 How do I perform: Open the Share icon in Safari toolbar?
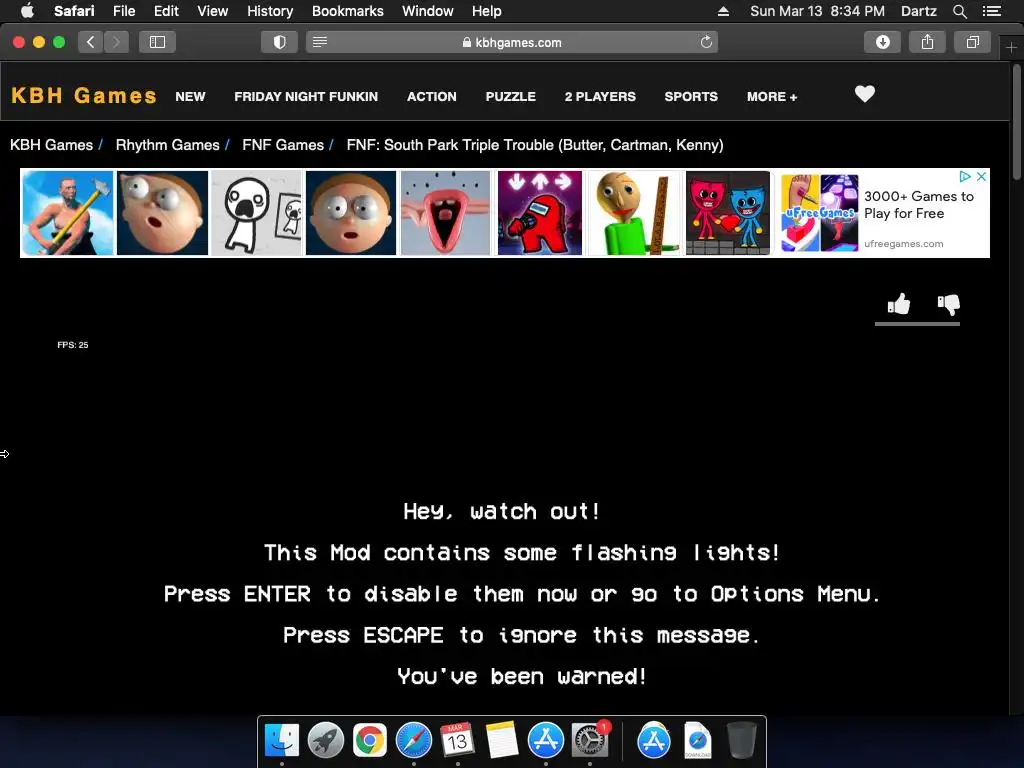coord(927,42)
